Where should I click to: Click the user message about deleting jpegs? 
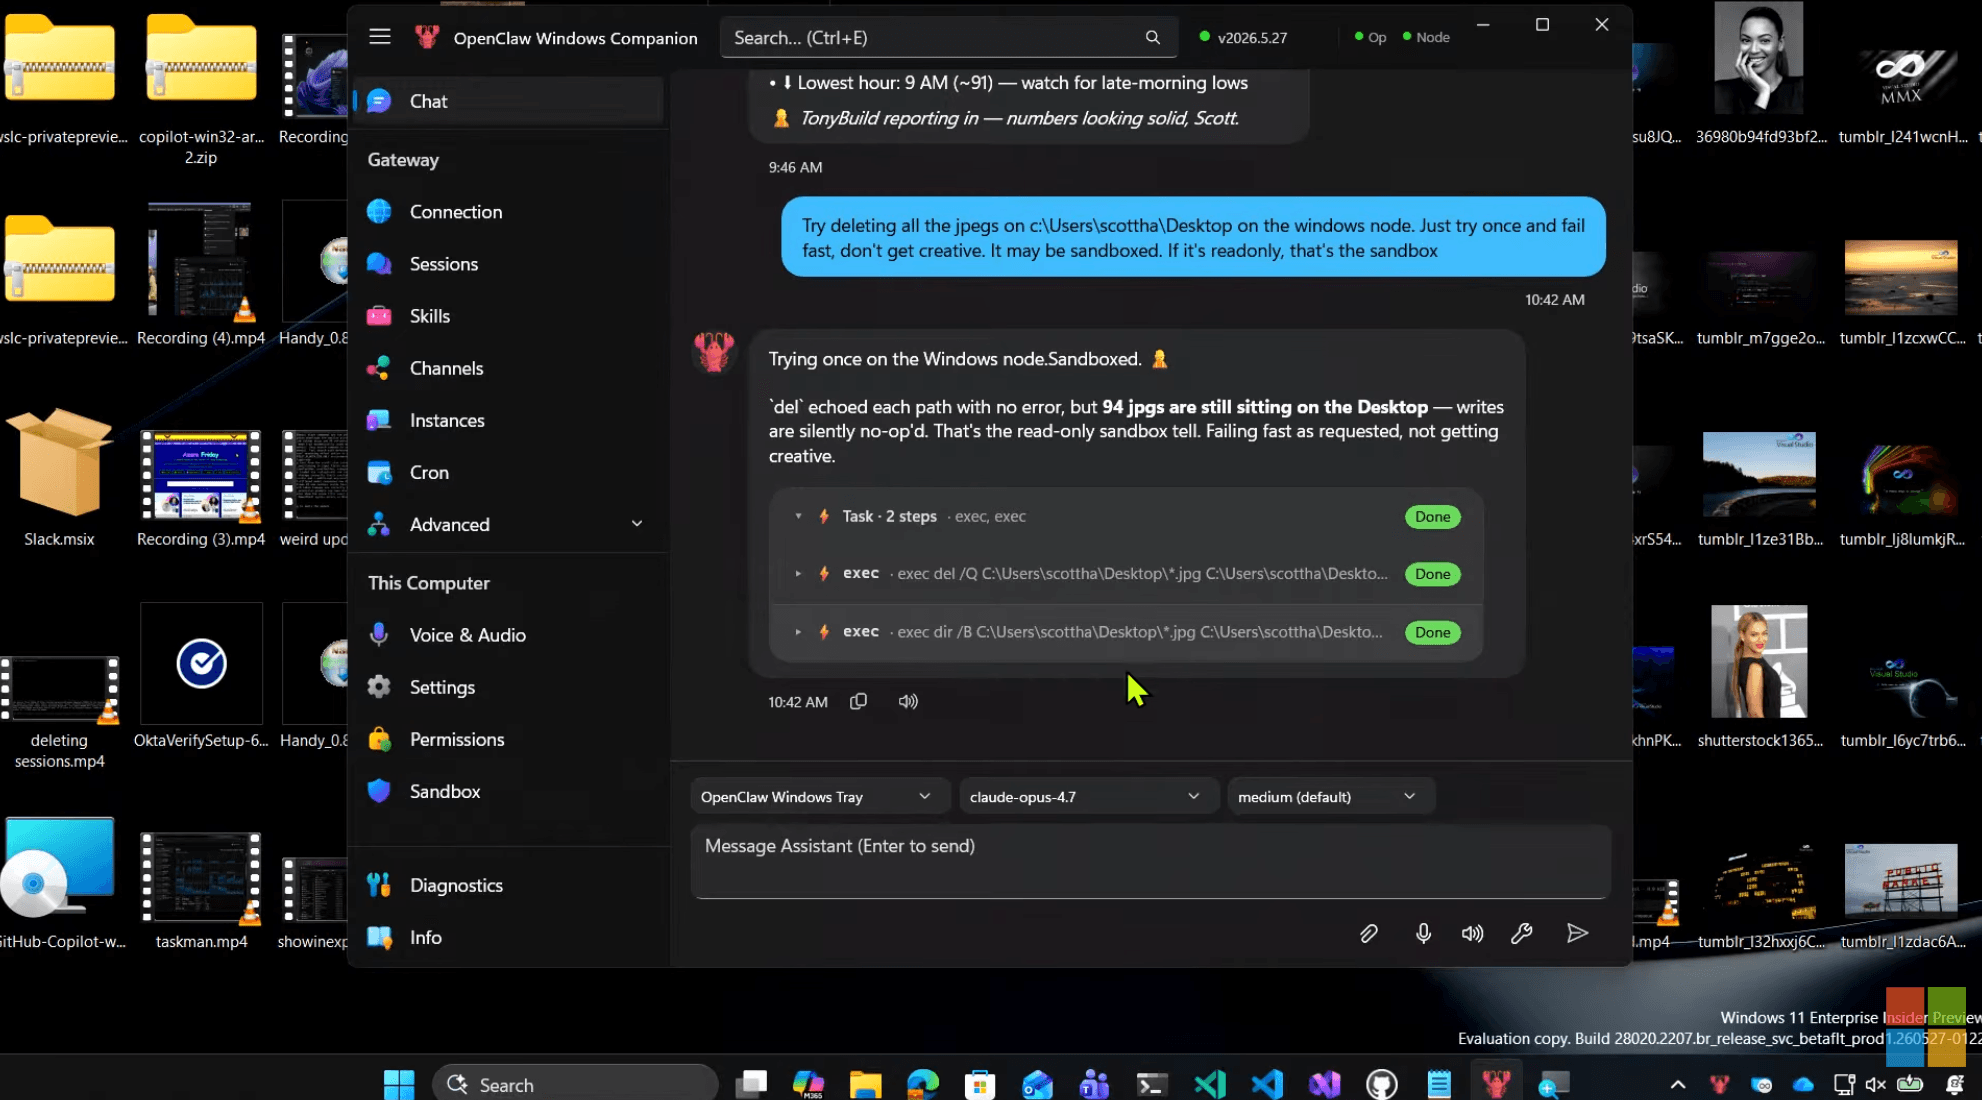(1193, 237)
